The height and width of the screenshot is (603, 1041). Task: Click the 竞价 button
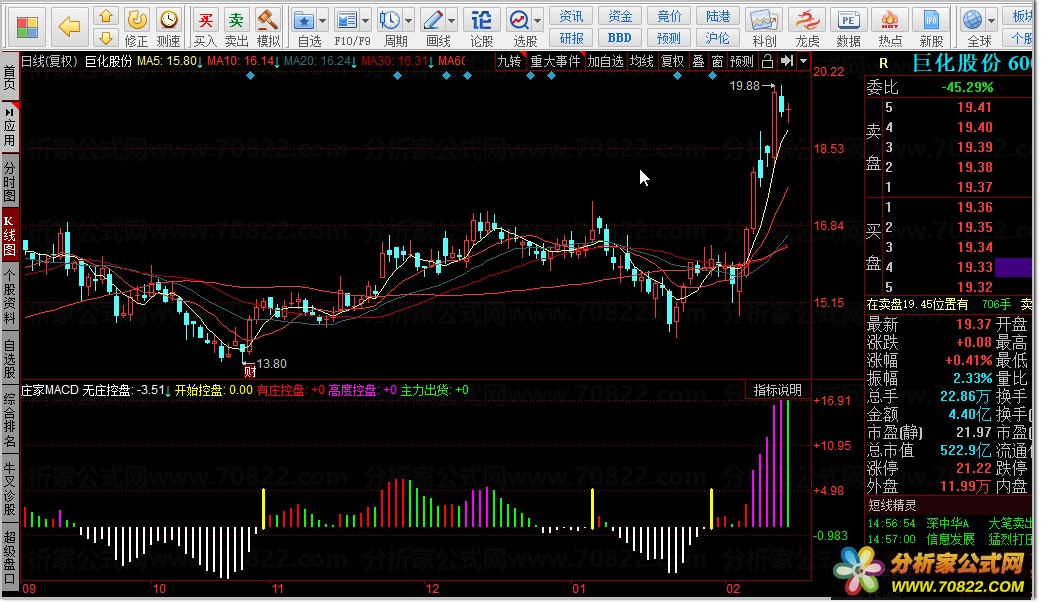669,16
